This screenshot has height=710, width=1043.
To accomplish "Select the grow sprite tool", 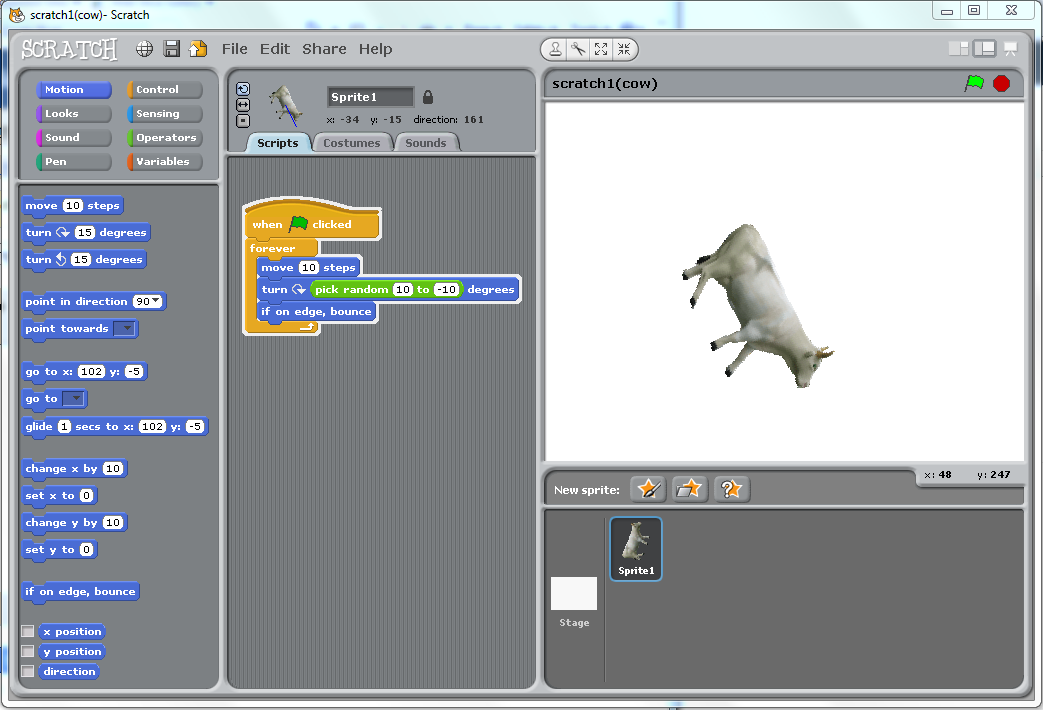I will tap(601, 49).
